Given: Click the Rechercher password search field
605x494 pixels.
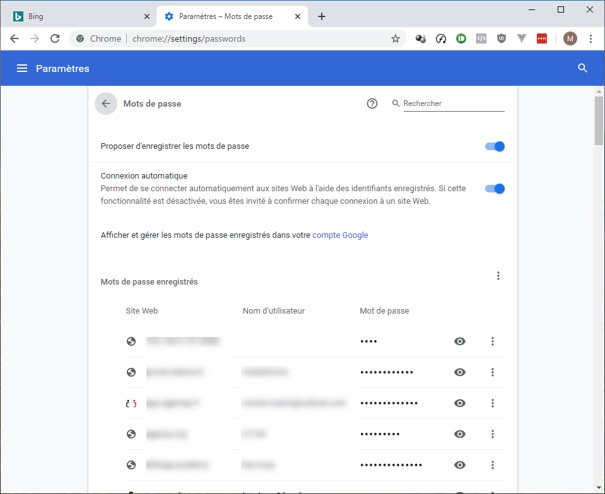Looking at the screenshot, I should pyautogui.click(x=452, y=104).
